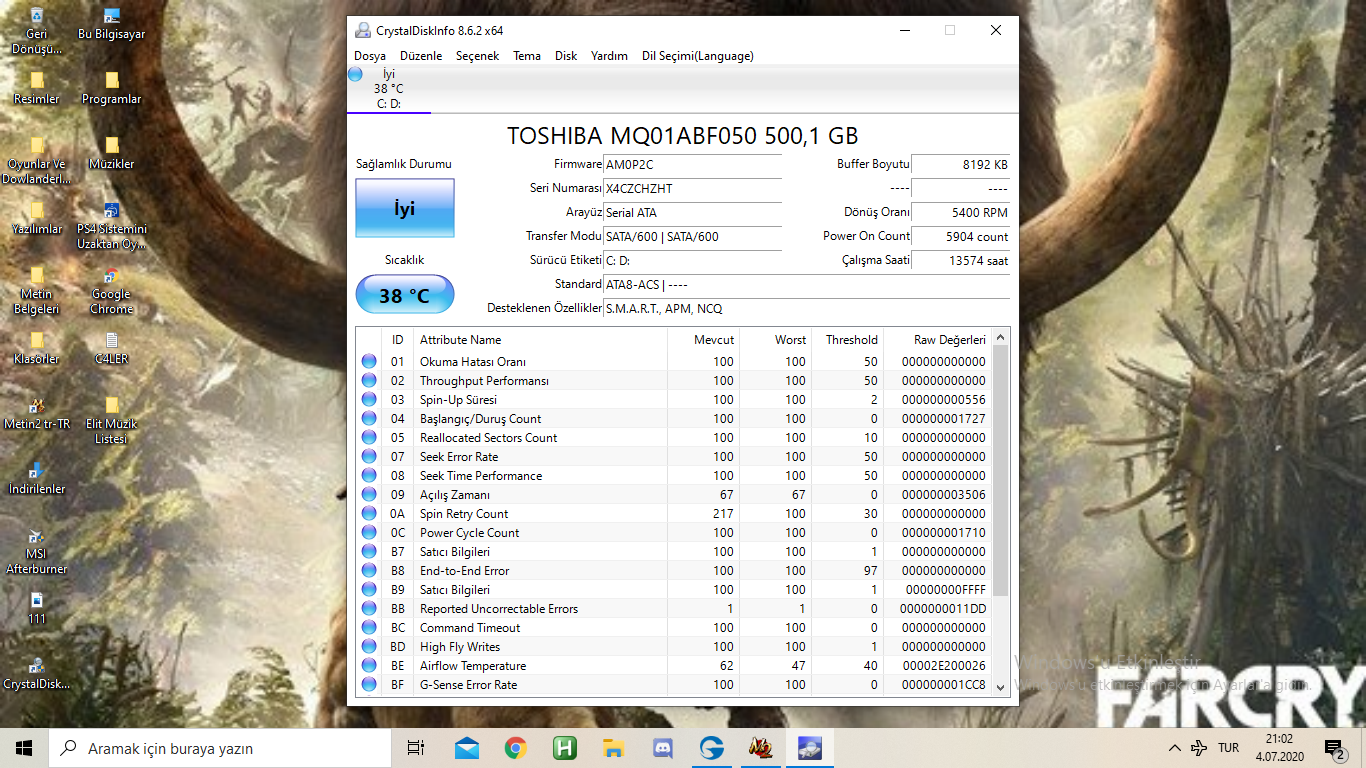Click the Attribute Name column header
Image resolution: width=1366 pixels, height=768 pixels.
[540, 339]
